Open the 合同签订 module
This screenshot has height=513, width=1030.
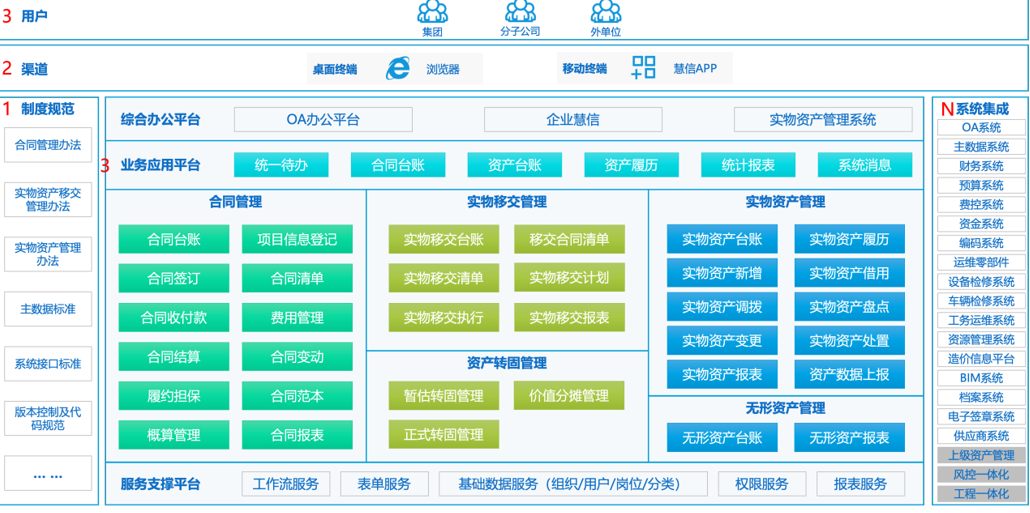click(173, 278)
